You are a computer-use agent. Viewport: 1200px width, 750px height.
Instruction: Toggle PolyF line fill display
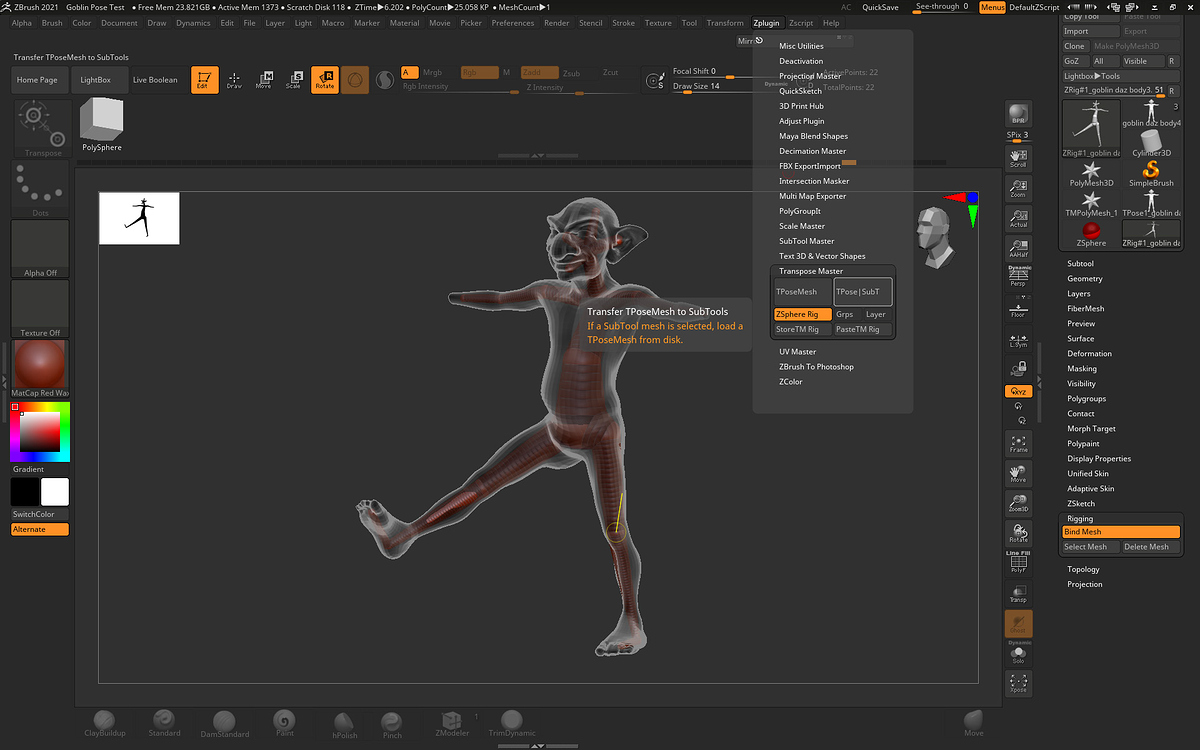pyautogui.click(x=1018, y=564)
